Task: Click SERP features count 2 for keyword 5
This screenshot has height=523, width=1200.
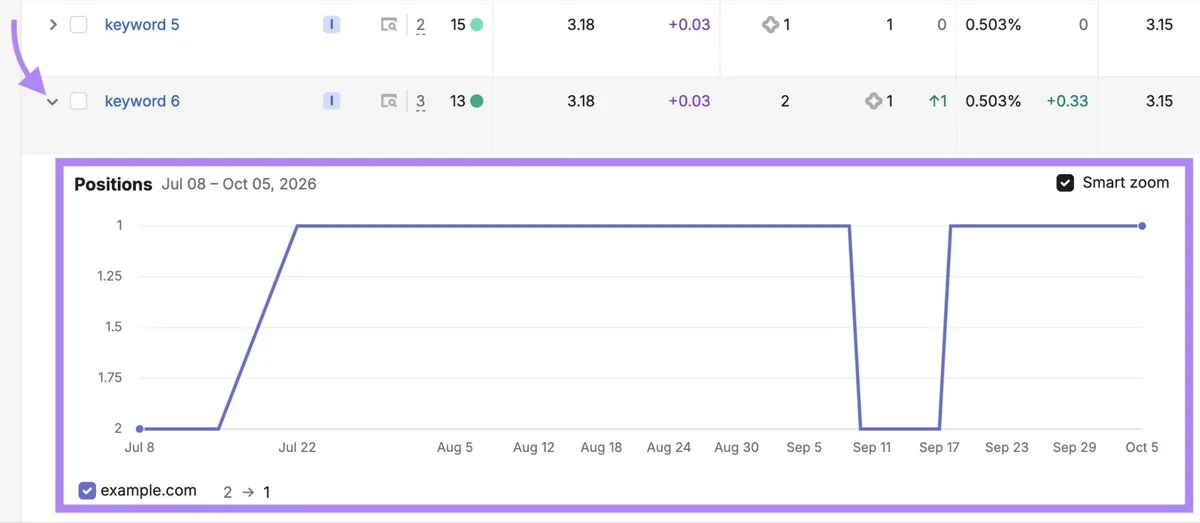Action: click(420, 25)
